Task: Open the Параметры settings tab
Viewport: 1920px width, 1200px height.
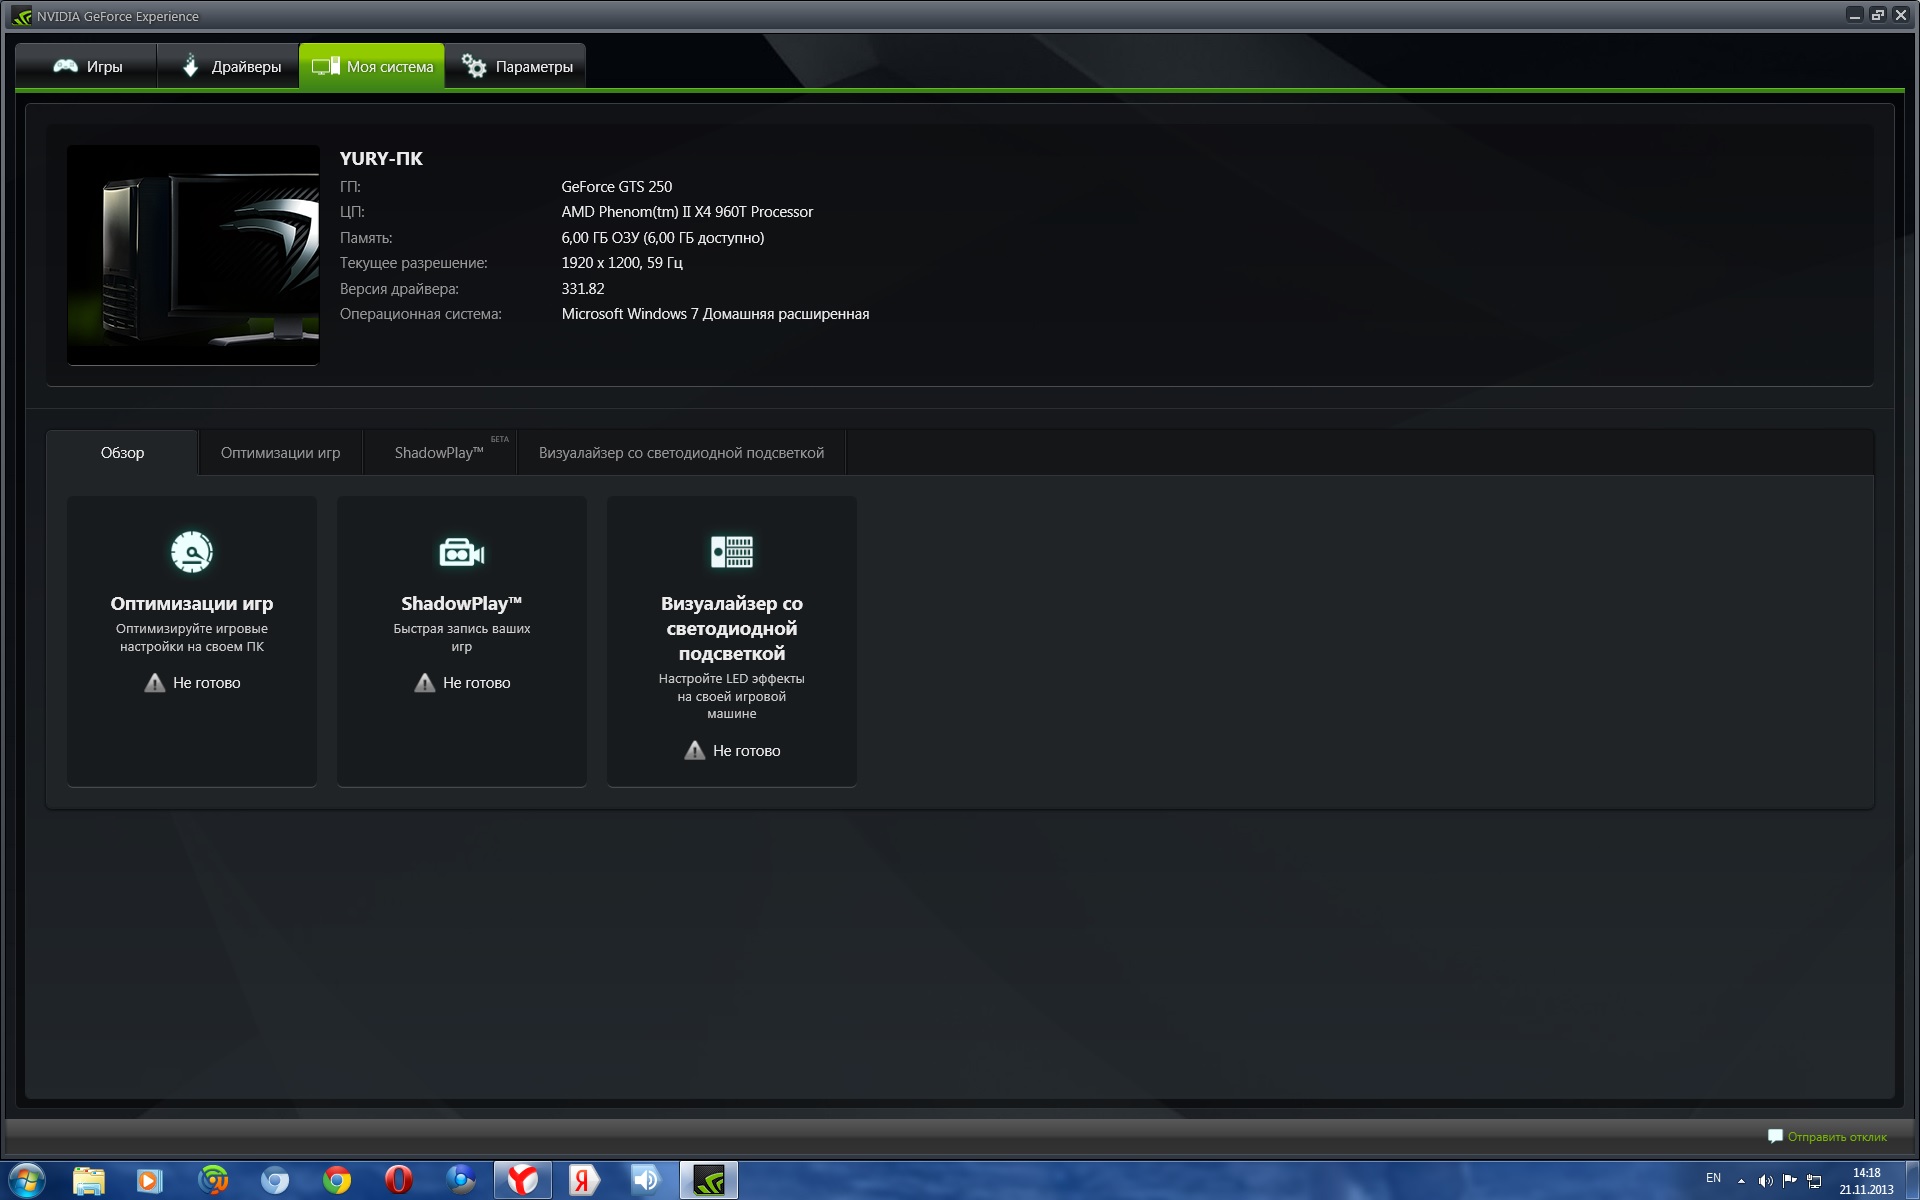Action: [x=516, y=67]
